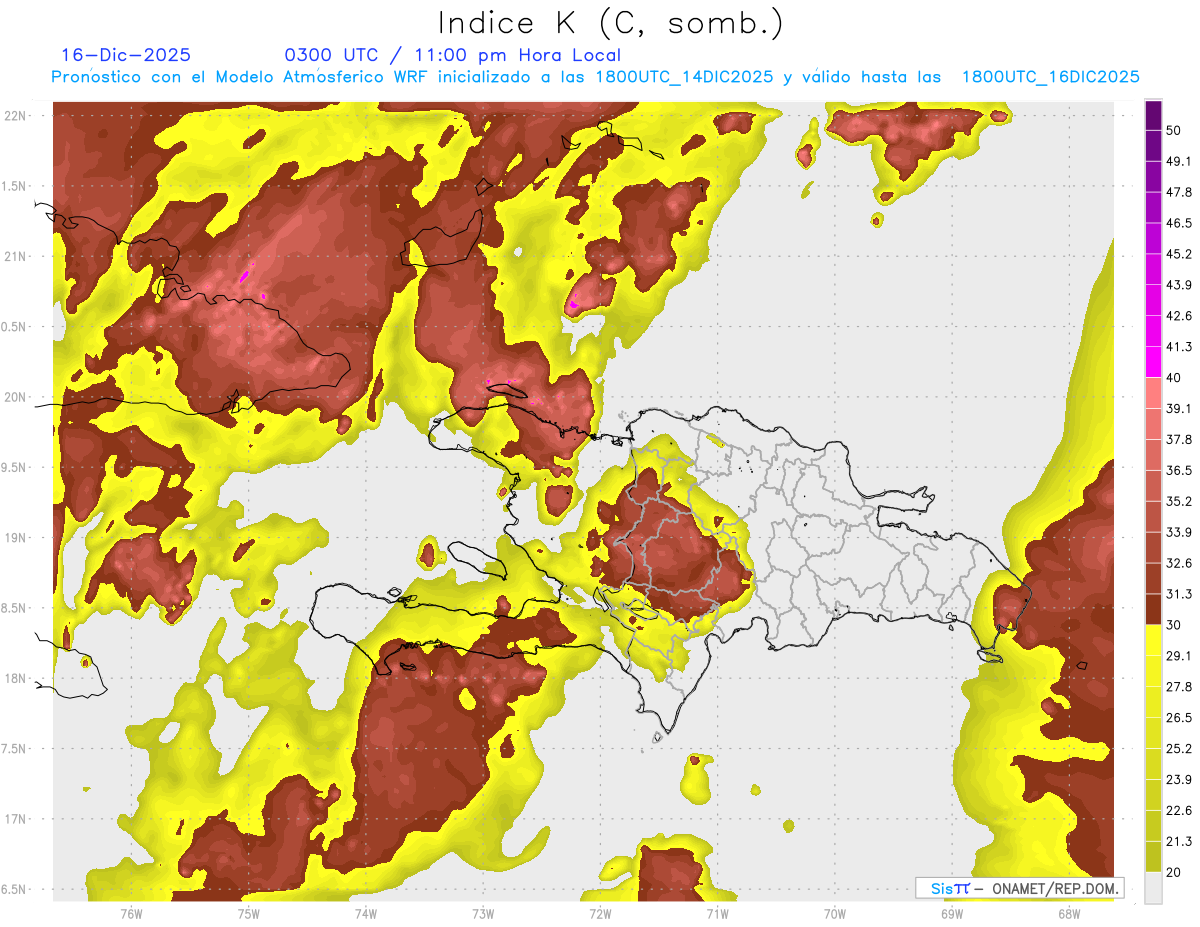Select the colorbar value "49.1"
1200x927 pixels.
point(1178,160)
